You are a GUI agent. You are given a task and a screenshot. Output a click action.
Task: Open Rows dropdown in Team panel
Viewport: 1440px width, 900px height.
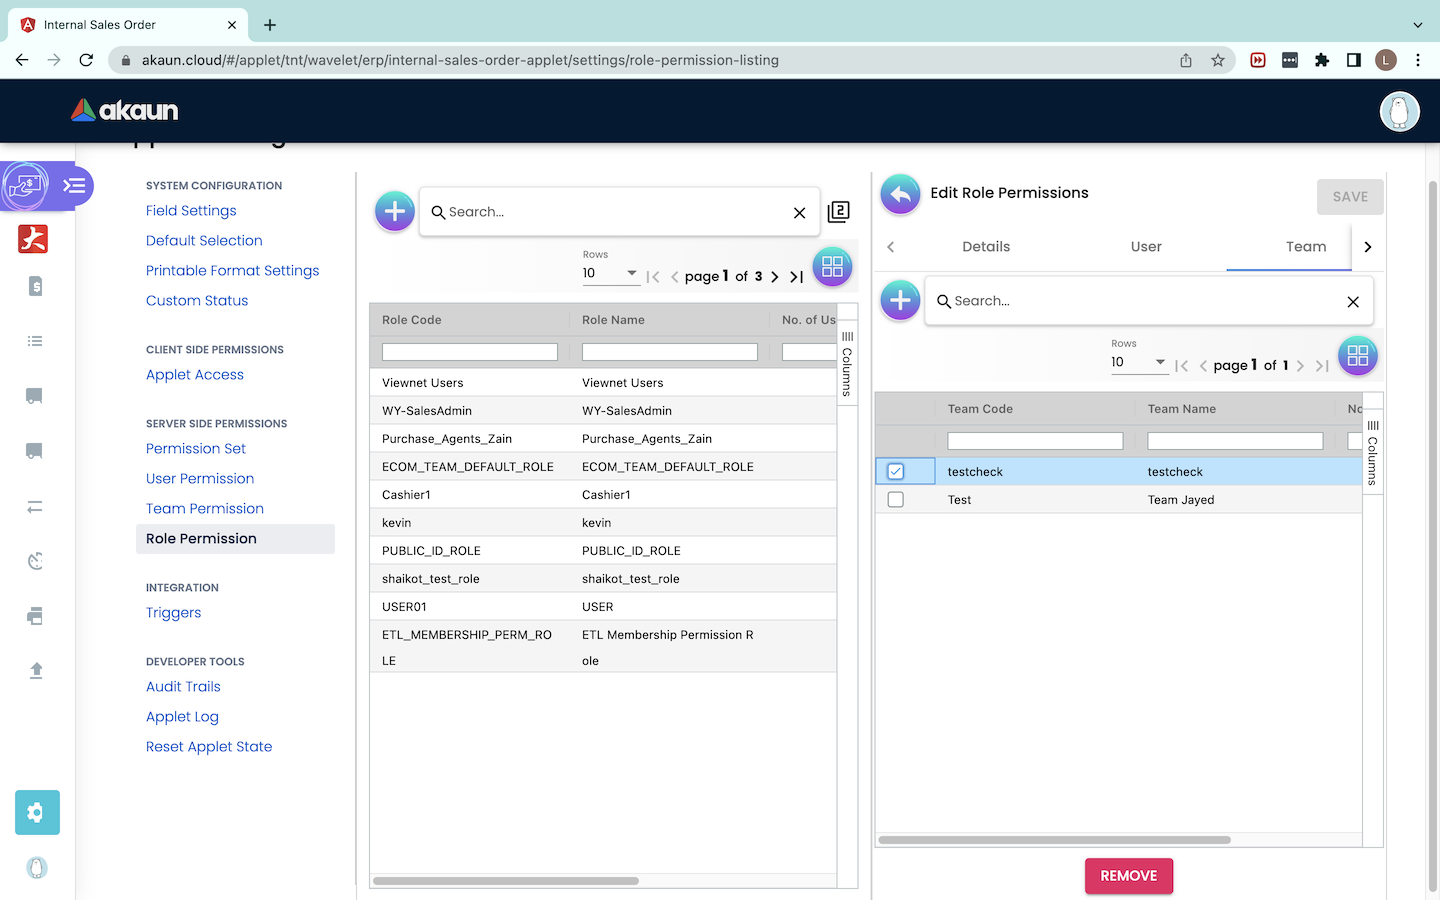[x=1139, y=362]
